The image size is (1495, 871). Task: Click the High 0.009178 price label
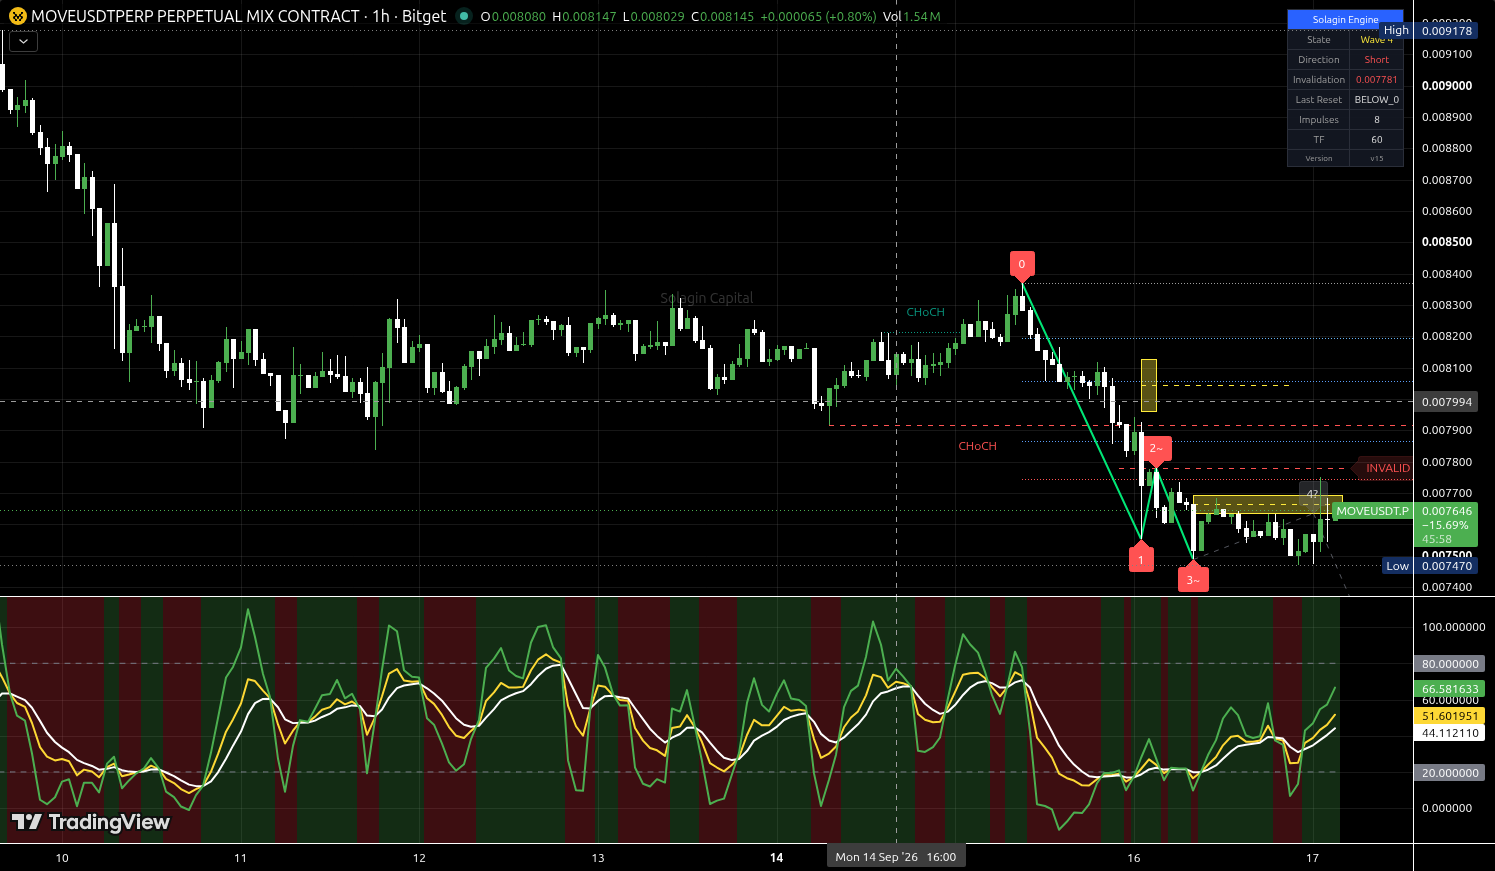click(x=1429, y=30)
